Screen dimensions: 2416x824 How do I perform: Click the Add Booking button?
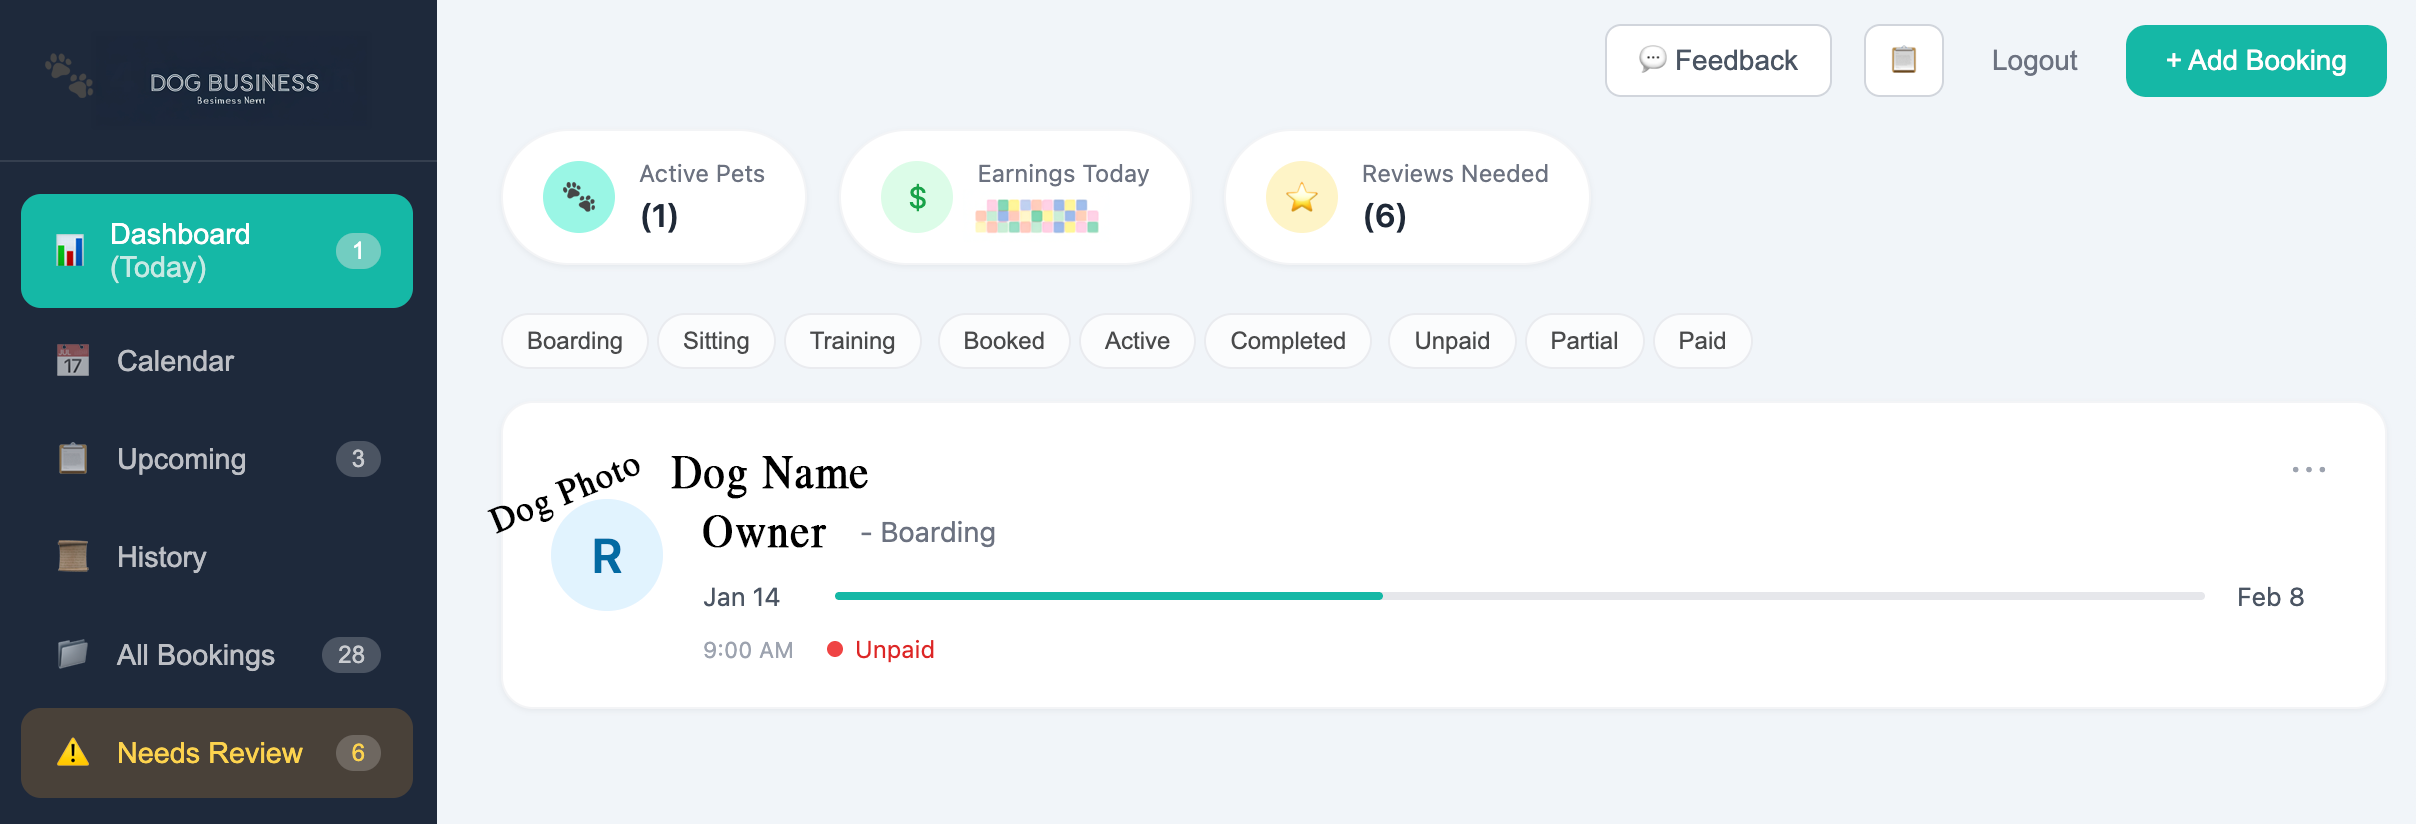click(2255, 61)
